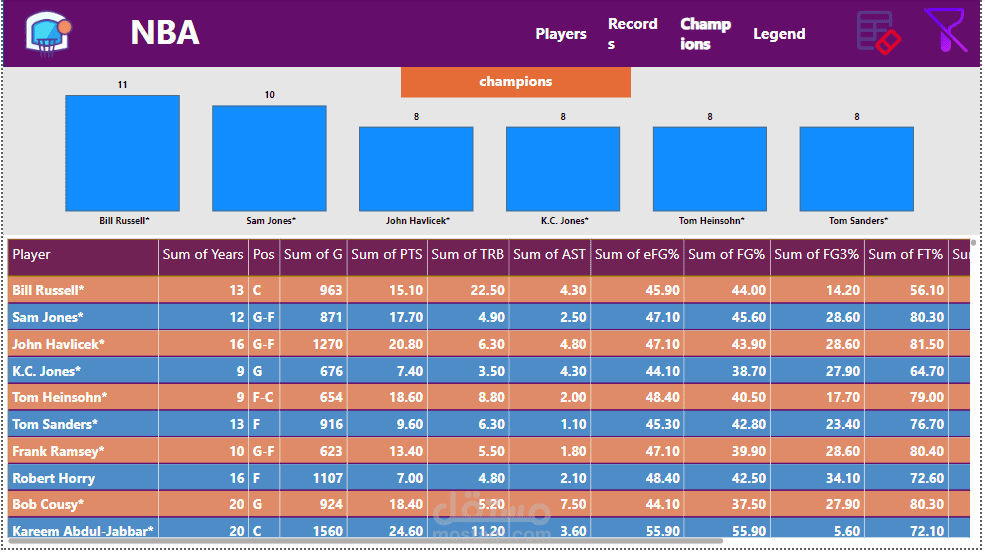This screenshot has height=556, width=985.
Task: Open the Champions page
Action: point(705,34)
